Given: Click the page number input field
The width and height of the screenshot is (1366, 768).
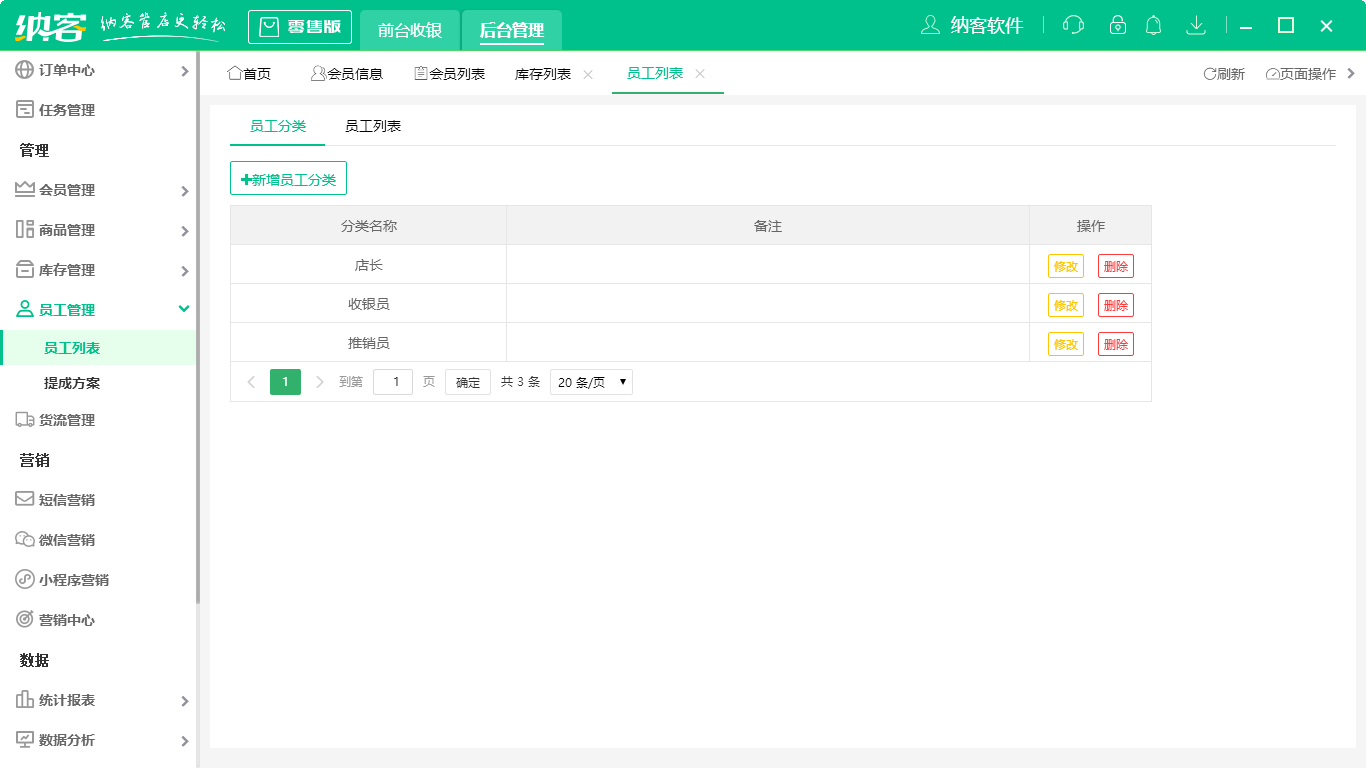Looking at the screenshot, I should click(x=392, y=381).
